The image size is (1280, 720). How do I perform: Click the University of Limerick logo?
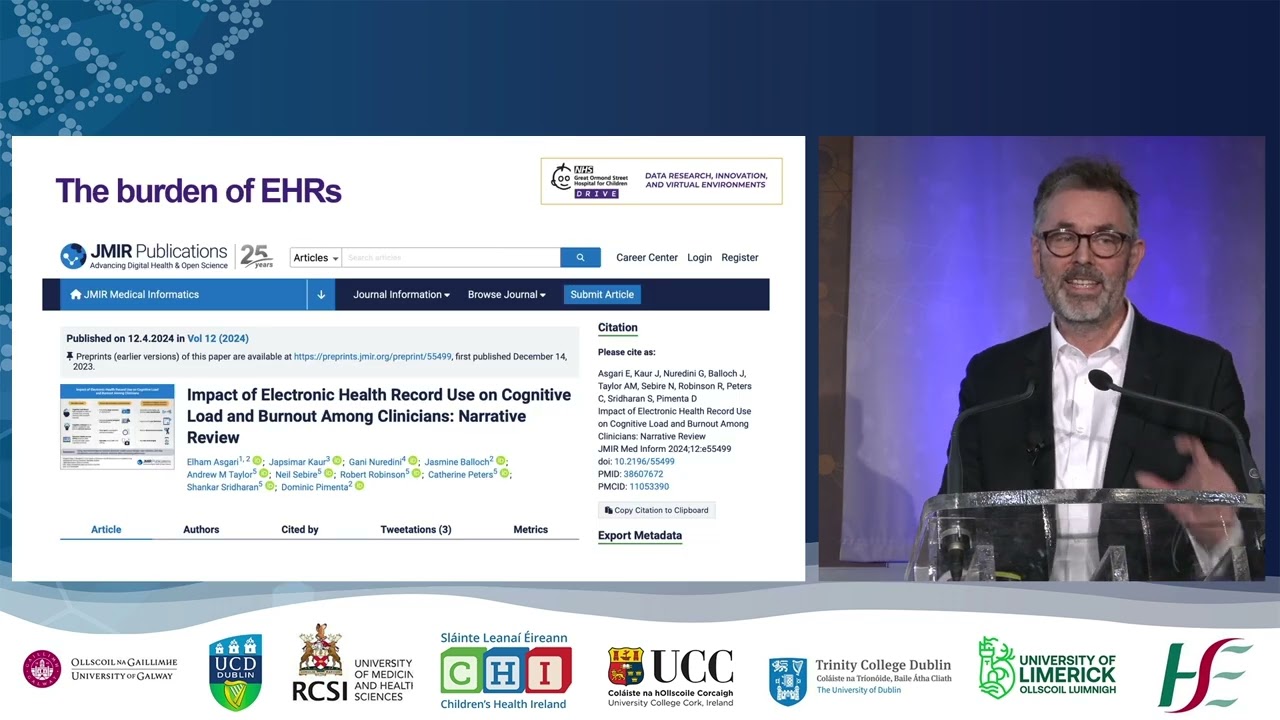[x=1047, y=669]
